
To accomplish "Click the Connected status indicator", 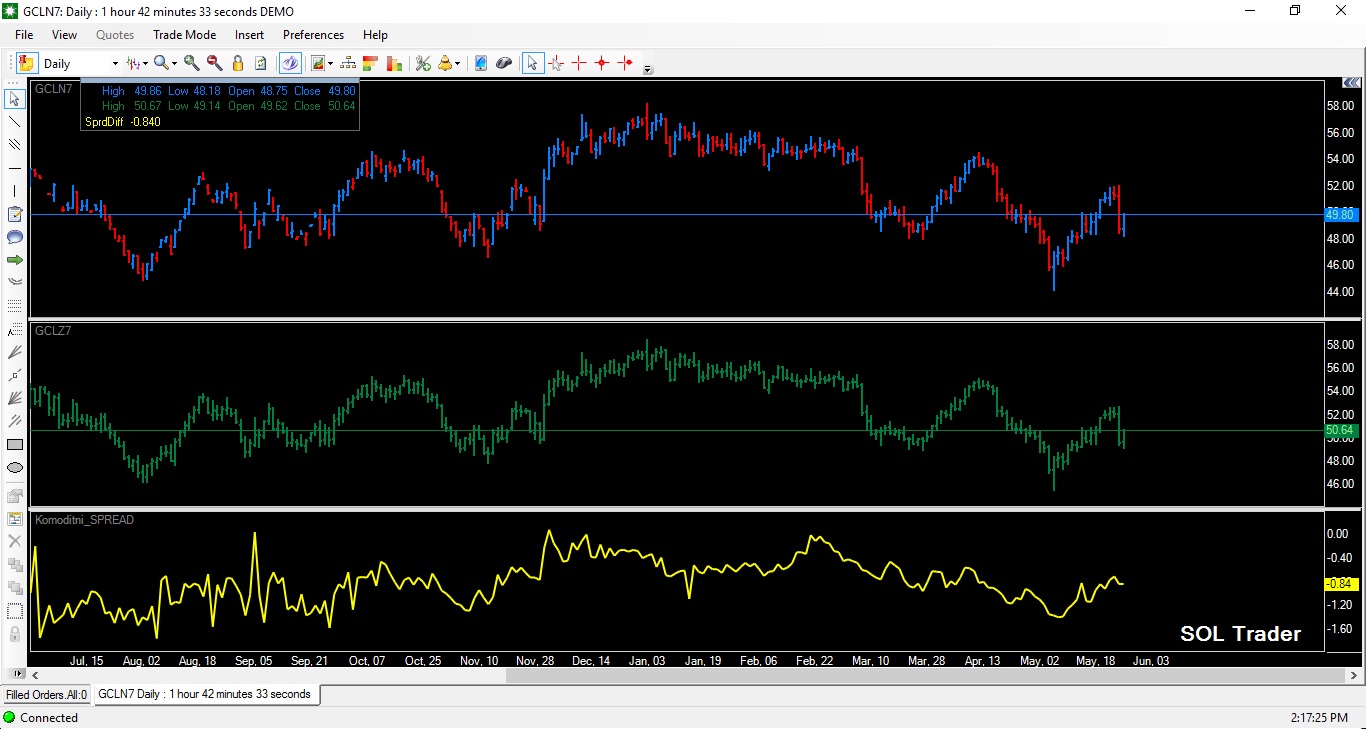I will click(40, 718).
